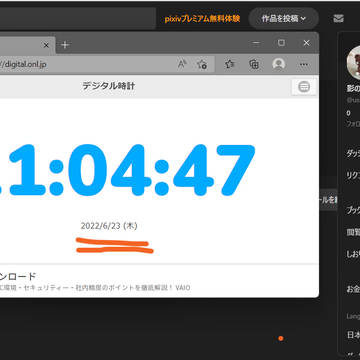The height and width of the screenshot is (360, 360).
Task: Click the ad description text mentioning VAIO
Action: click(x=95, y=287)
